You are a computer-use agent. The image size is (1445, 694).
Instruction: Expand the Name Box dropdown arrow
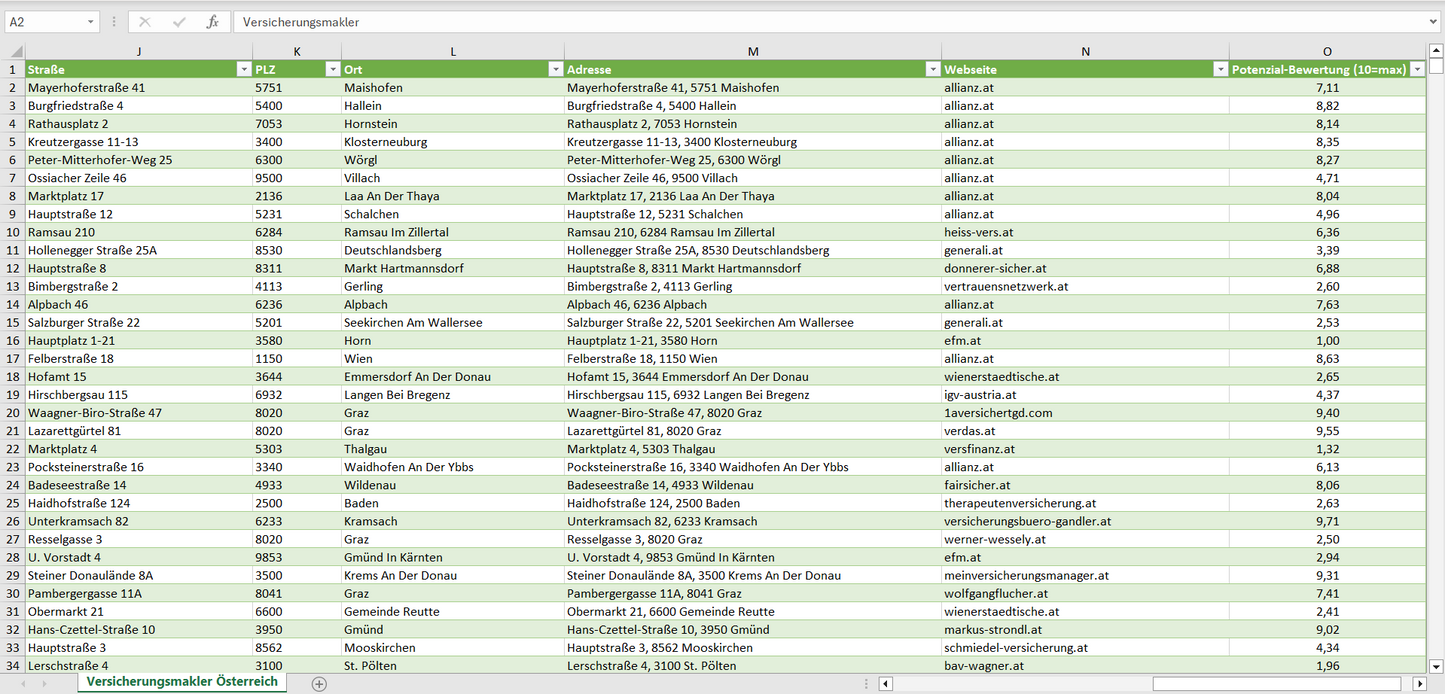[90, 22]
